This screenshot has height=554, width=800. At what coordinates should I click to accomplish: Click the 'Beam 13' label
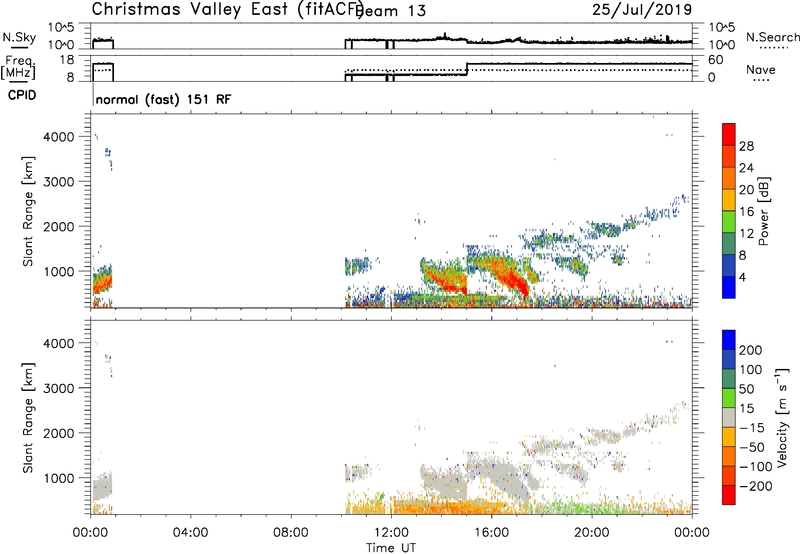coord(392,11)
